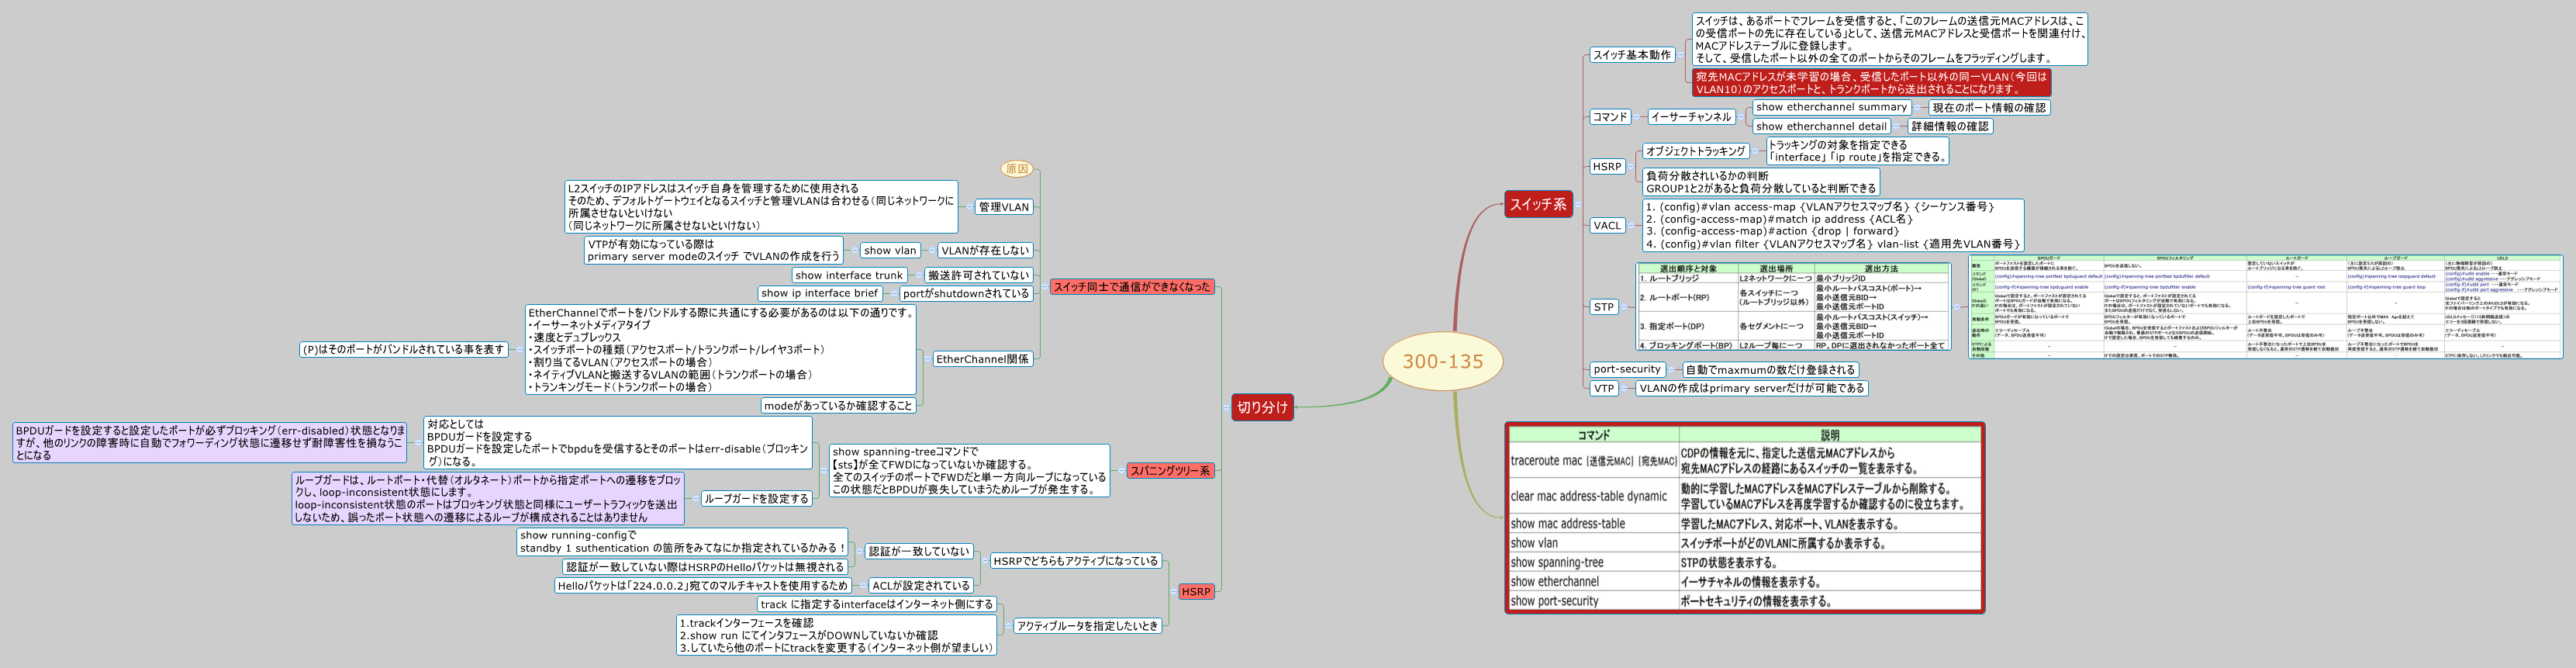Click track に指定するinterface note

click(x=876, y=604)
